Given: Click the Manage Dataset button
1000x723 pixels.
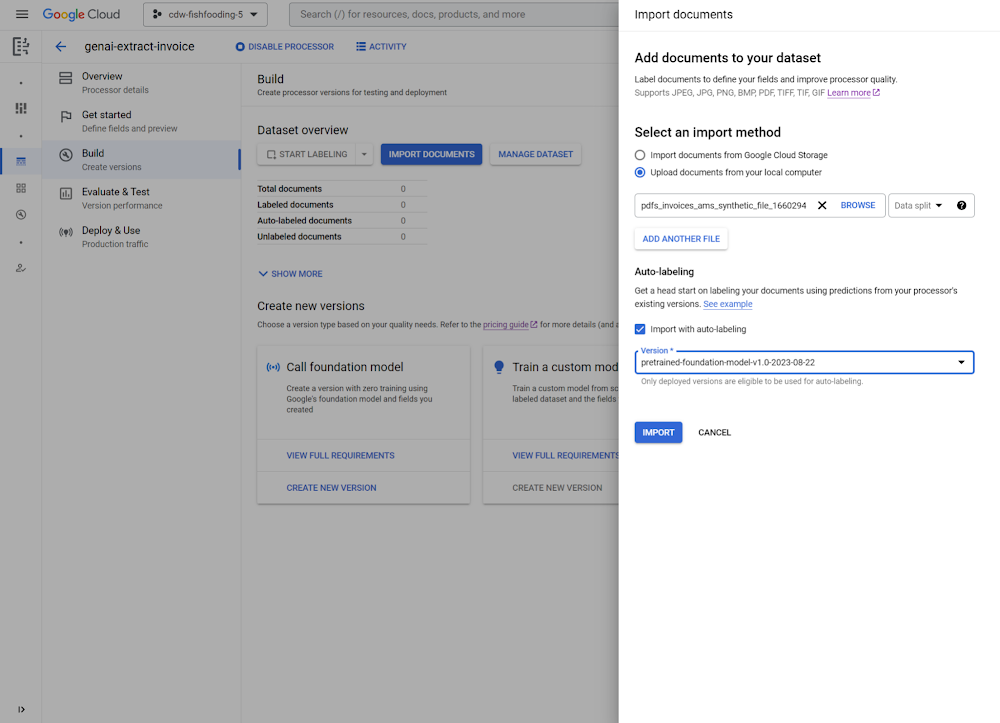Looking at the screenshot, I should pos(535,154).
